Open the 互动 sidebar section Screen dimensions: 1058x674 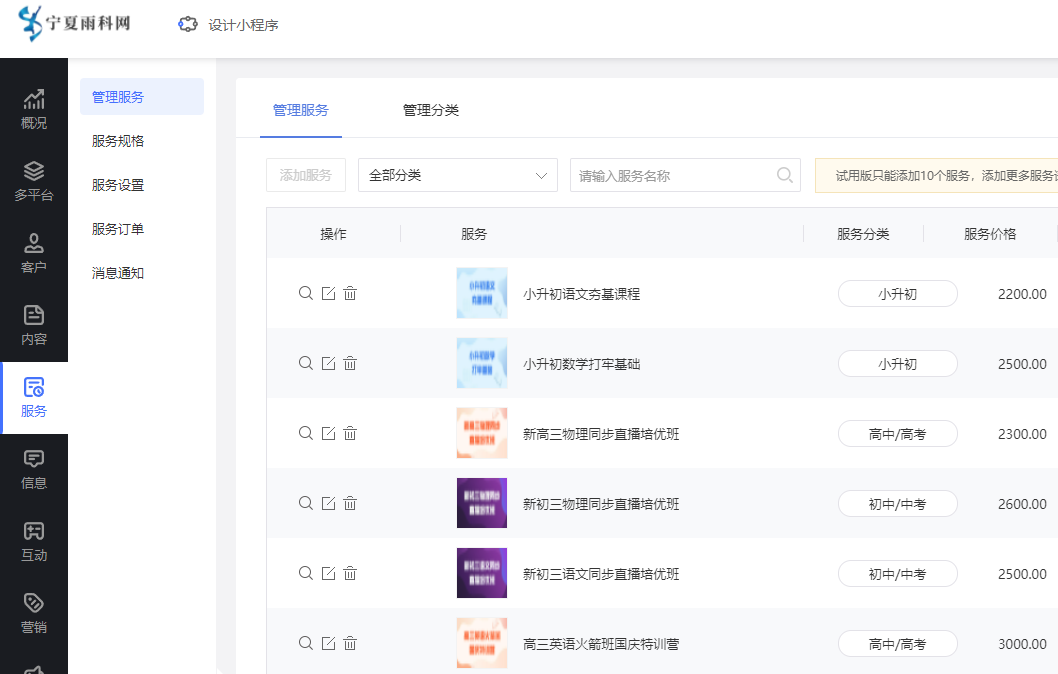[34, 541]
